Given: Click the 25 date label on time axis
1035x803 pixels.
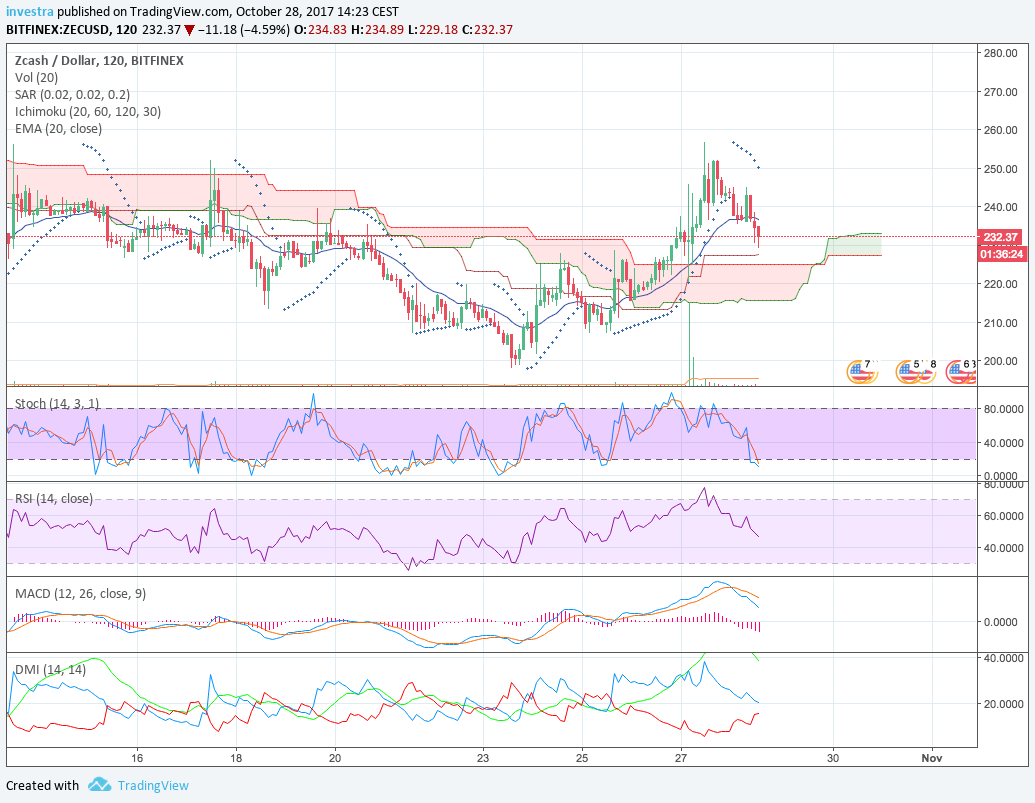Looking at the screenshot, I should coord(582,758).
